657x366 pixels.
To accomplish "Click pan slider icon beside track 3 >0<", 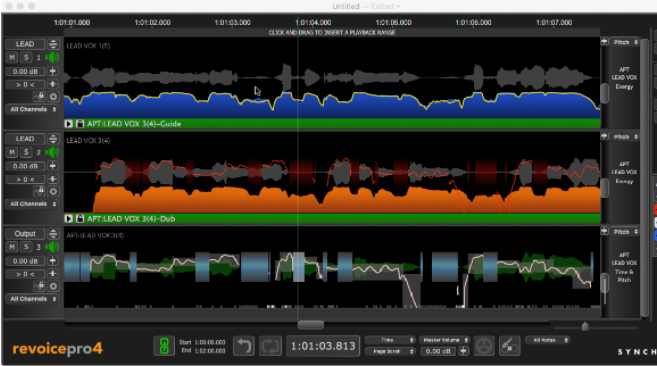I will click(x=53, y=274).
